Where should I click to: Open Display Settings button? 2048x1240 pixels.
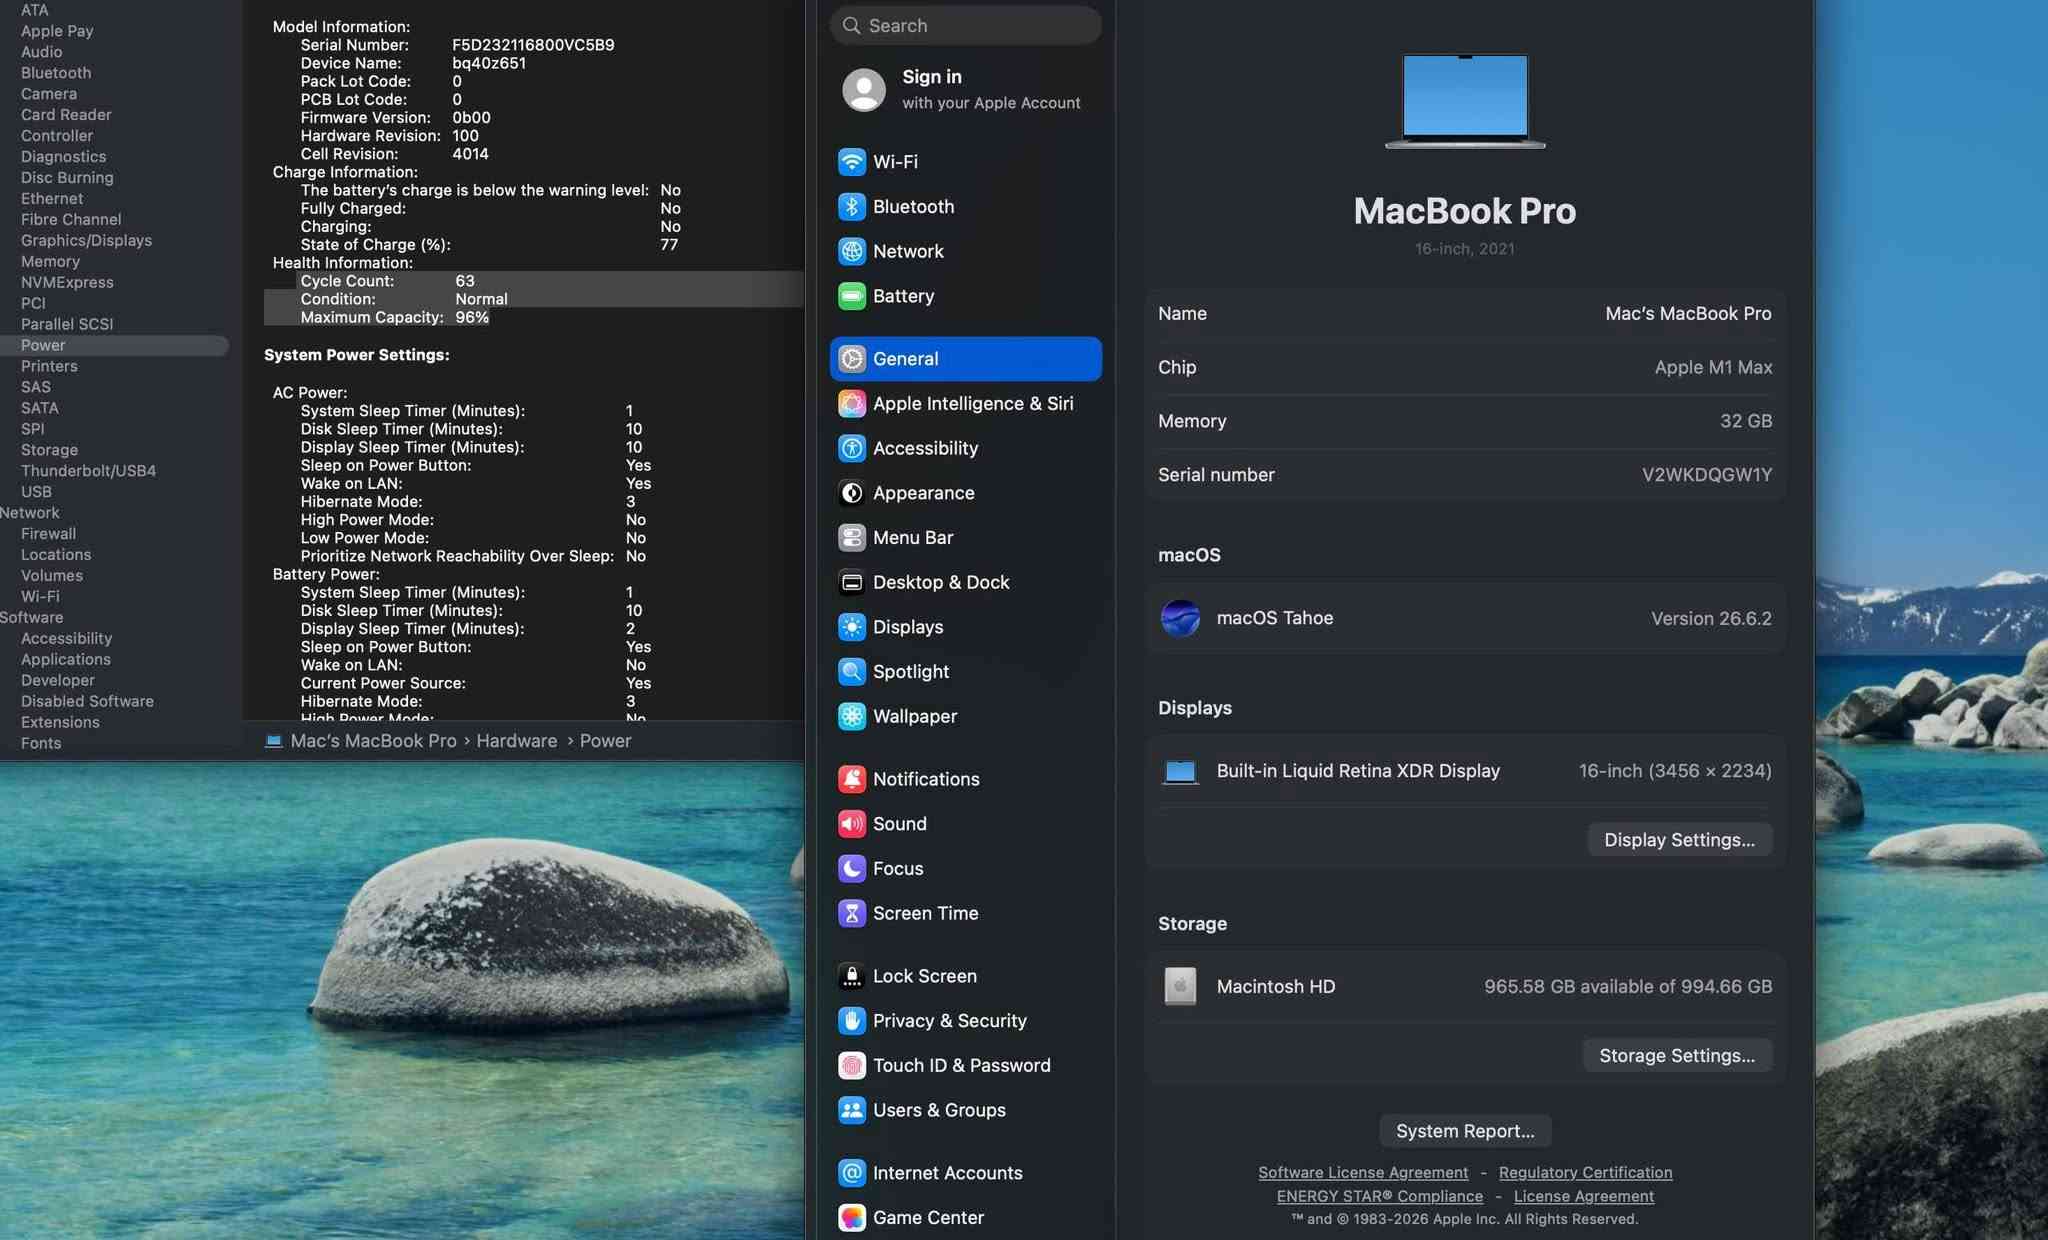click(x=1679, y=840)
